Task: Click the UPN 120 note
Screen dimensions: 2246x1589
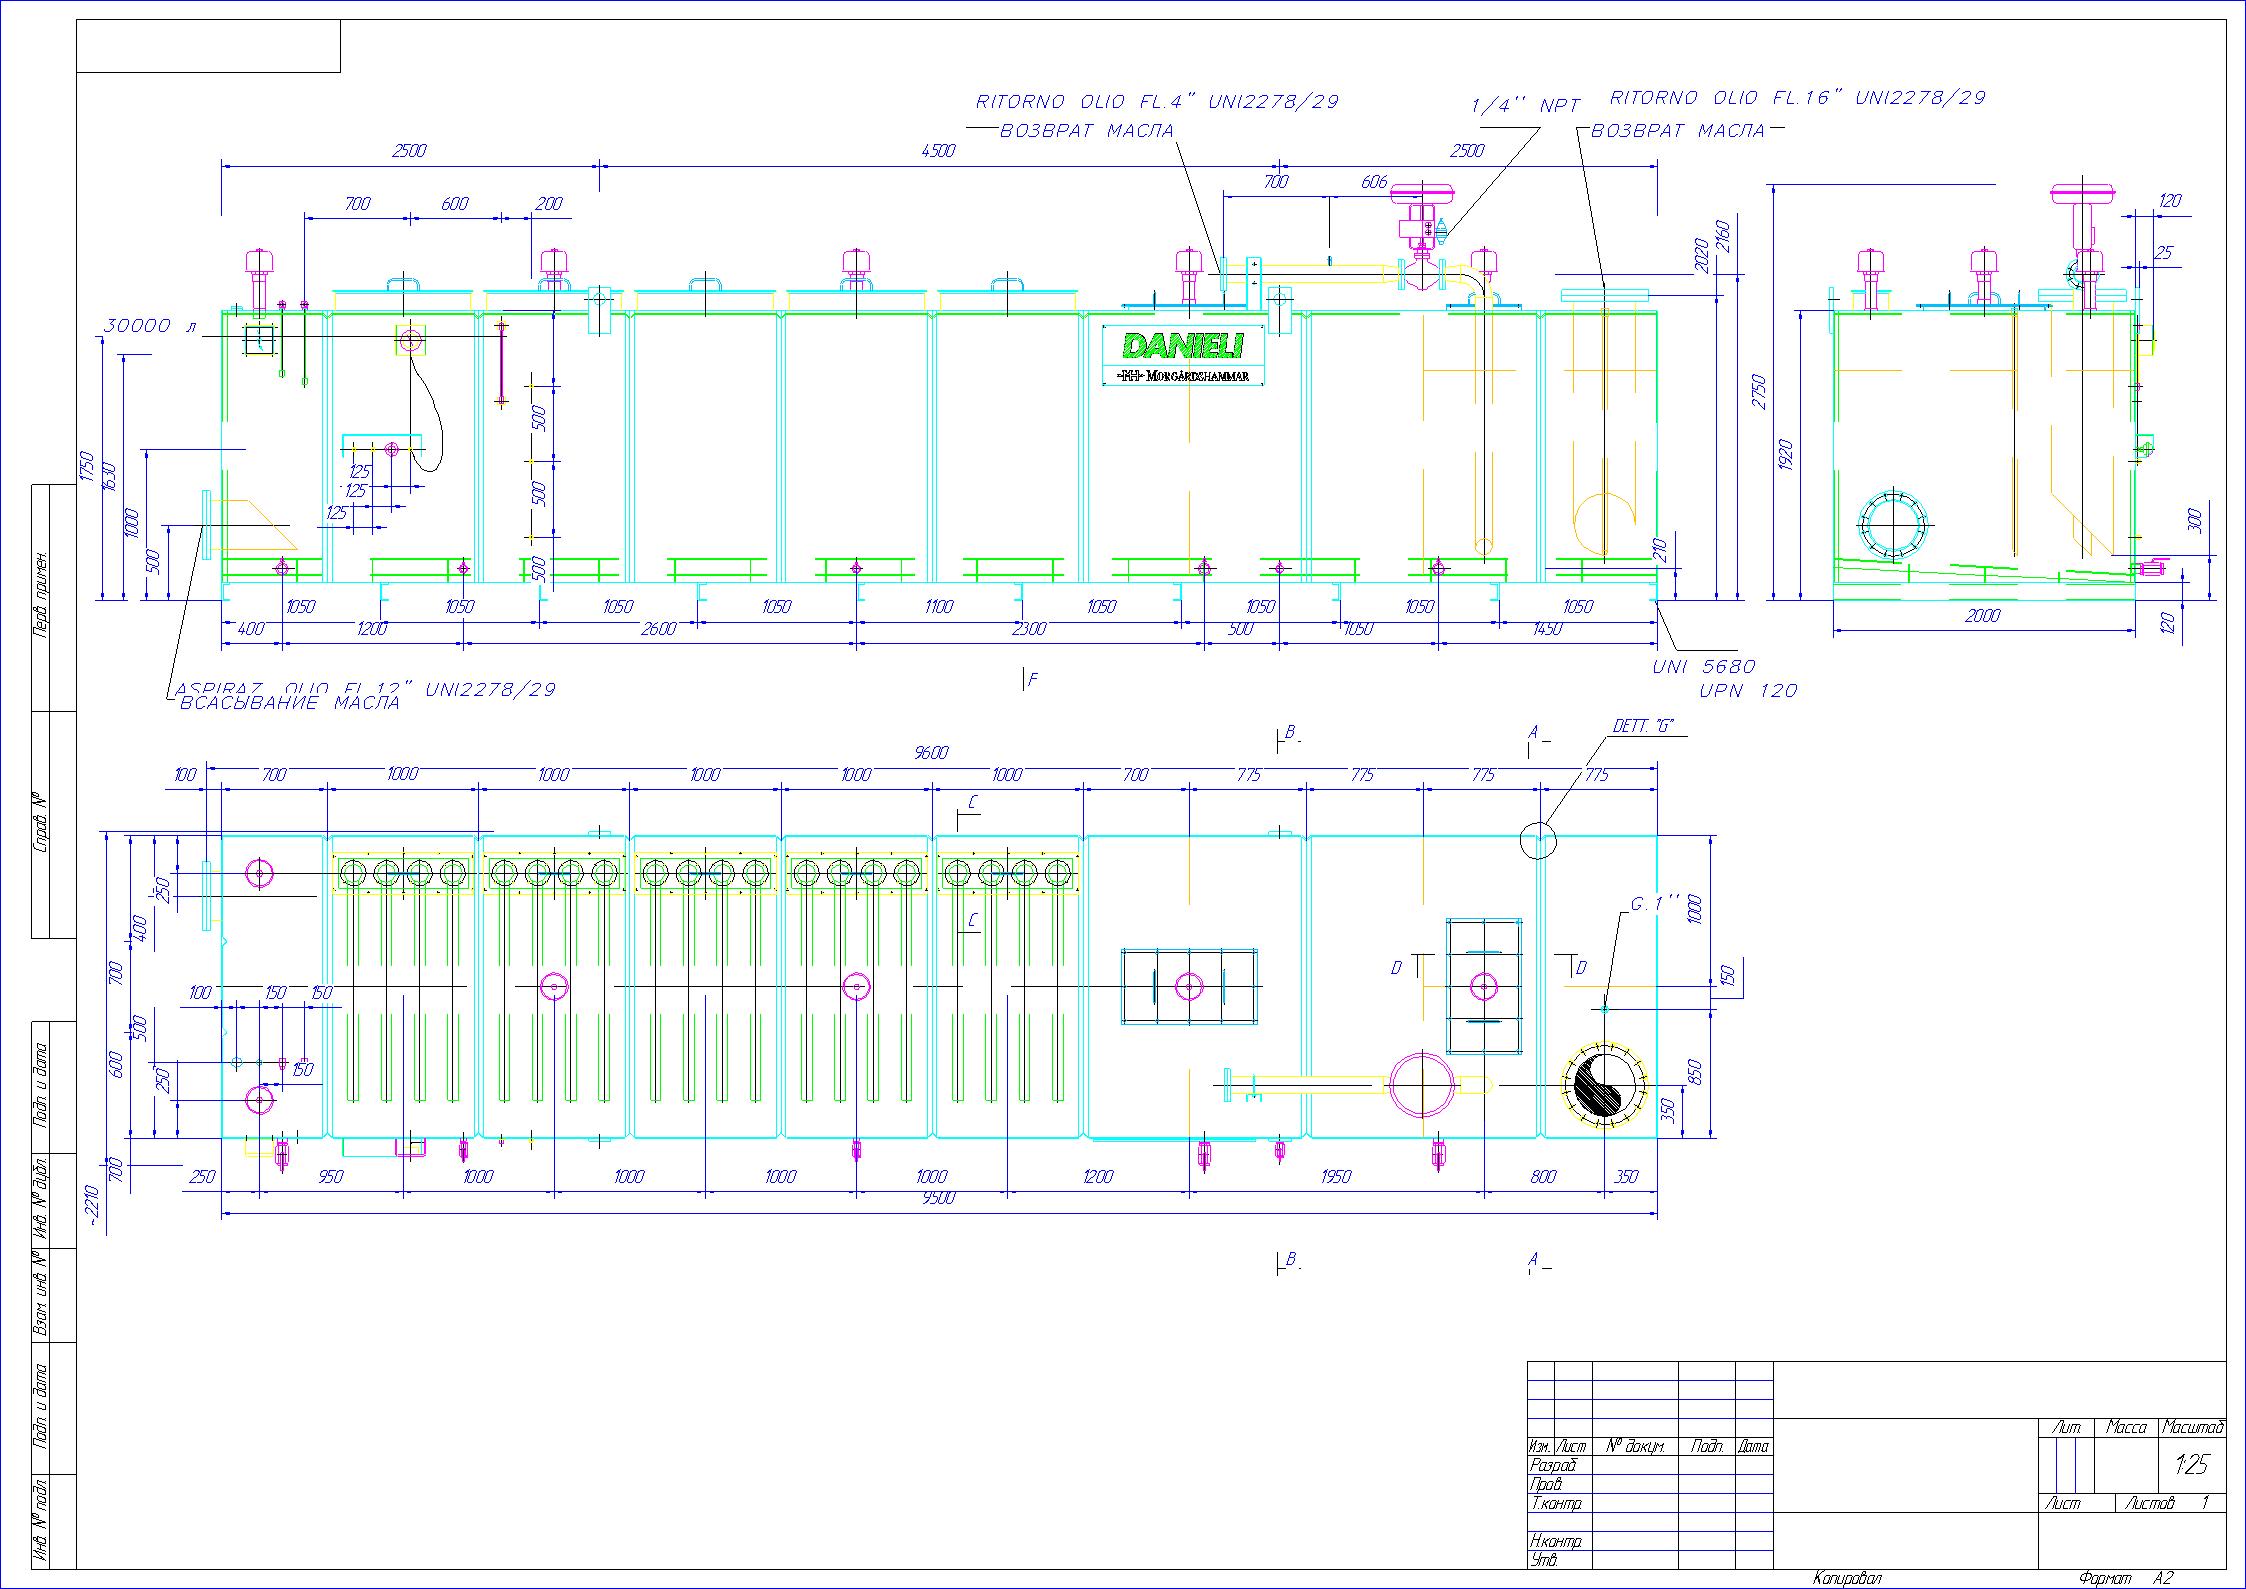Action: coord(1748,690)
